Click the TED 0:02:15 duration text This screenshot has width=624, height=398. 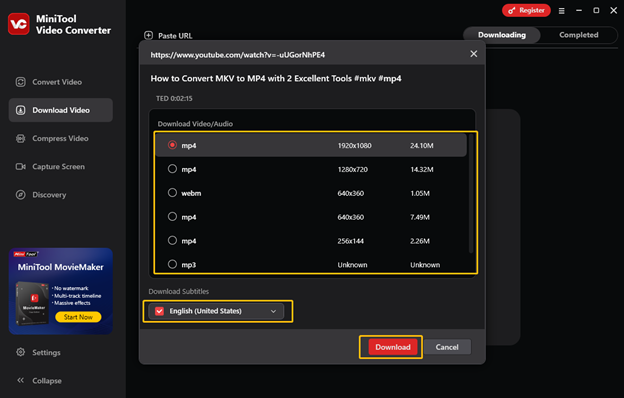pyautogui.click(x=174, y=98)
